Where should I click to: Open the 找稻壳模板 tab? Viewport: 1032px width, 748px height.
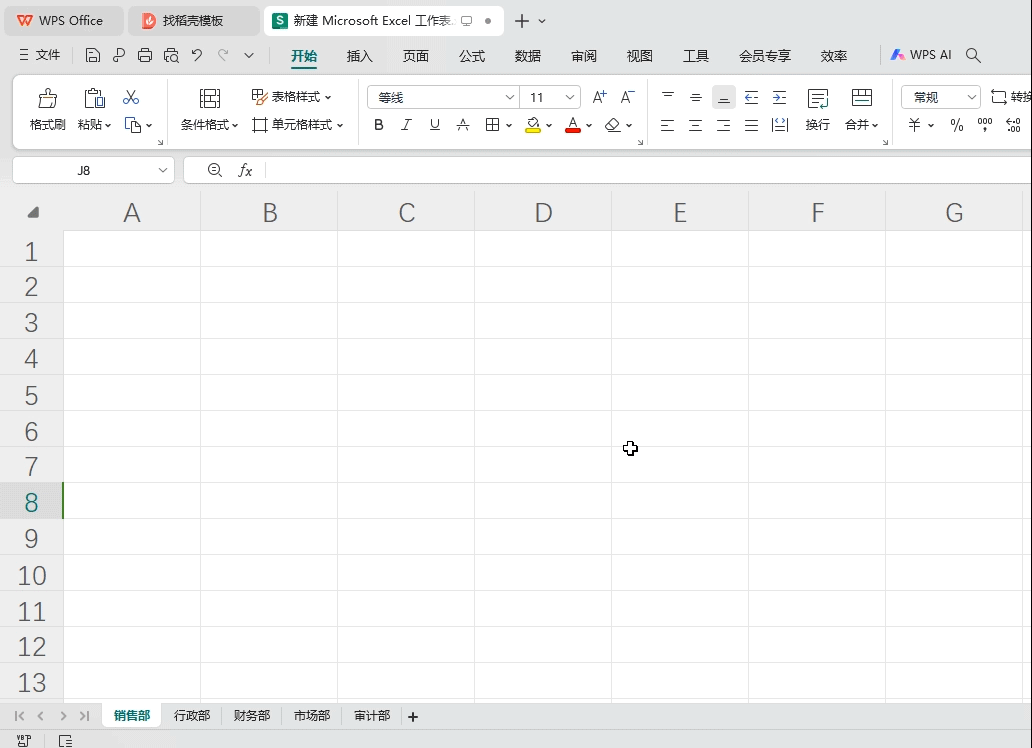[194, 20]
